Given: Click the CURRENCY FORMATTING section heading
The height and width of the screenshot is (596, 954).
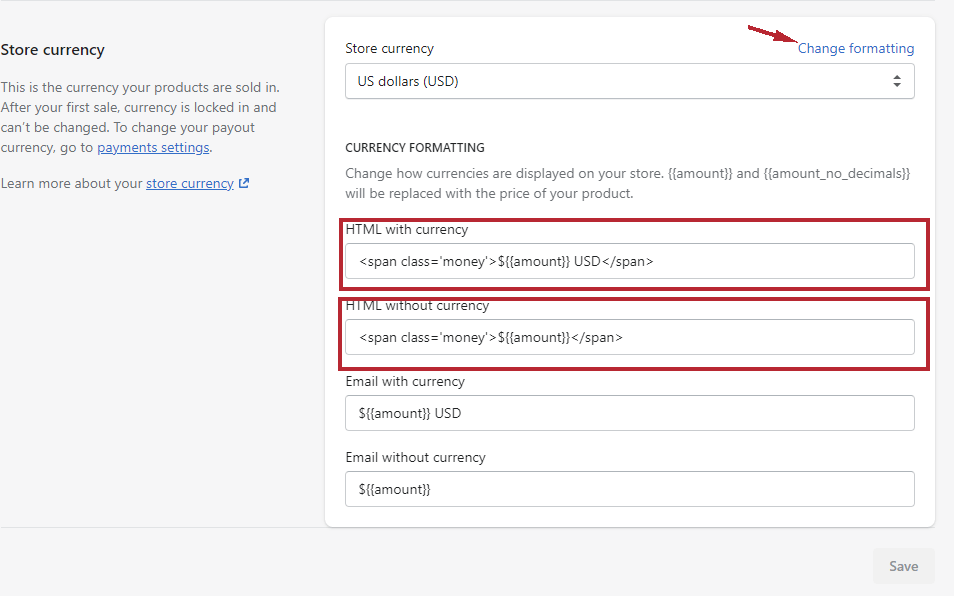Looking at the screenshot, I should pyautogui.click(x=414, y=148).
